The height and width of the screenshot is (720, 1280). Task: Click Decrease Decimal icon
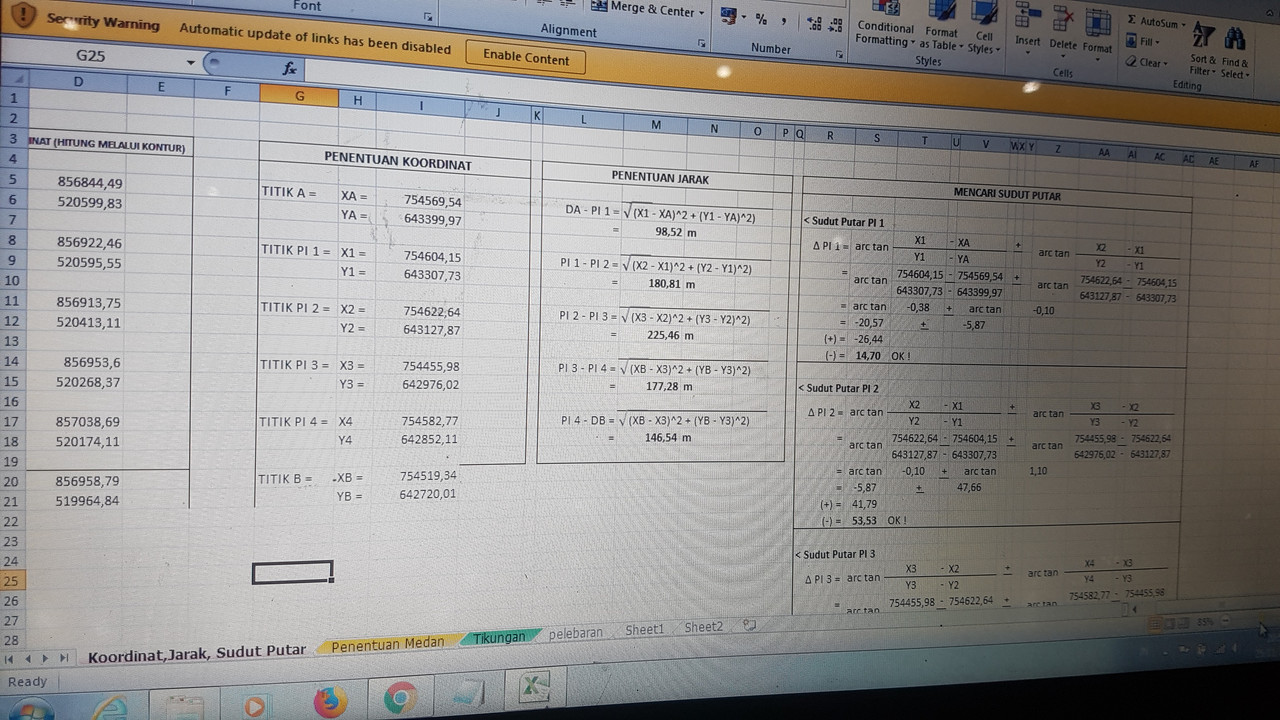tap(834, 24)
